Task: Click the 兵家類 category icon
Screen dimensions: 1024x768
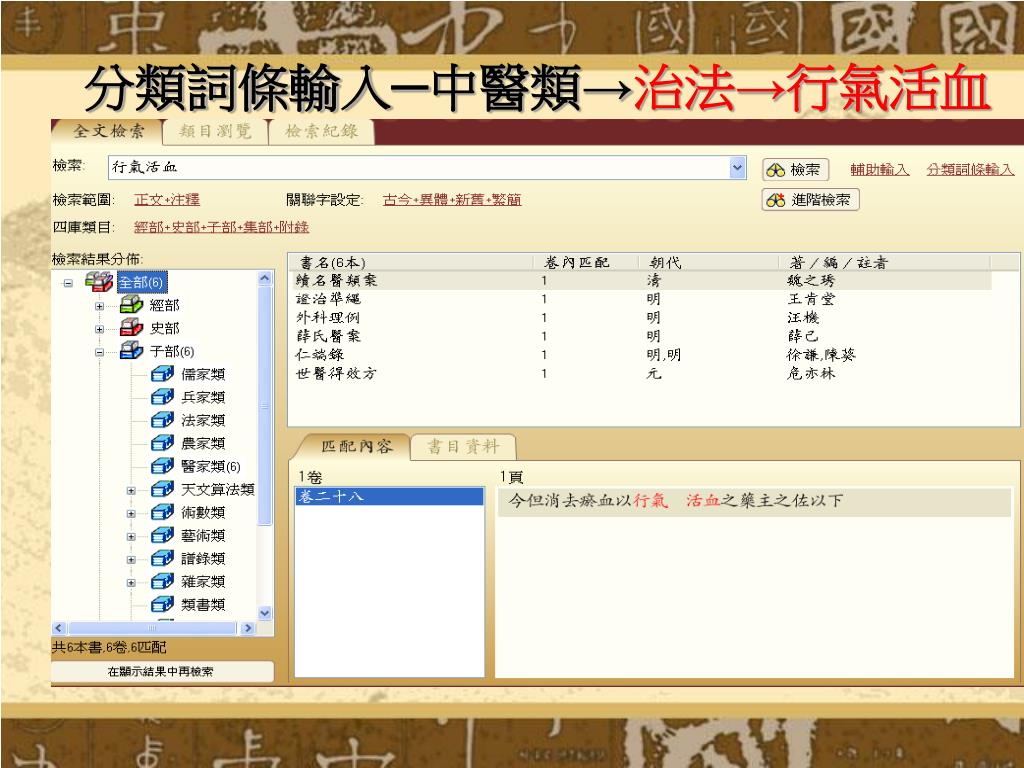Action: pos(162,396)
